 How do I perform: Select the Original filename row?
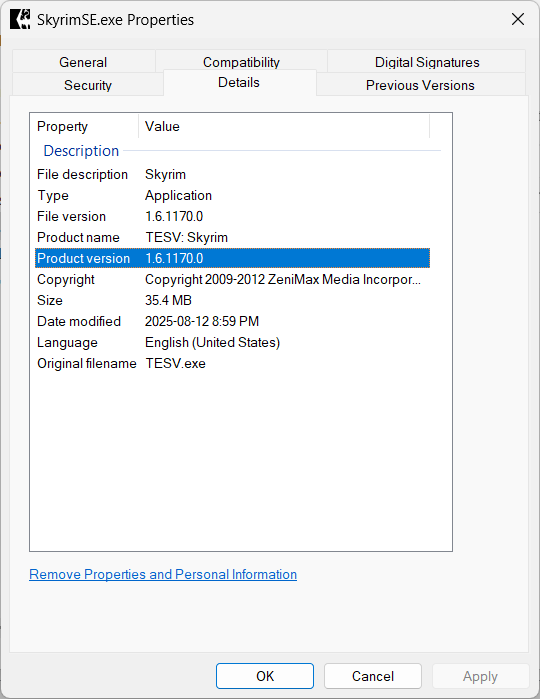pos(232,363)
